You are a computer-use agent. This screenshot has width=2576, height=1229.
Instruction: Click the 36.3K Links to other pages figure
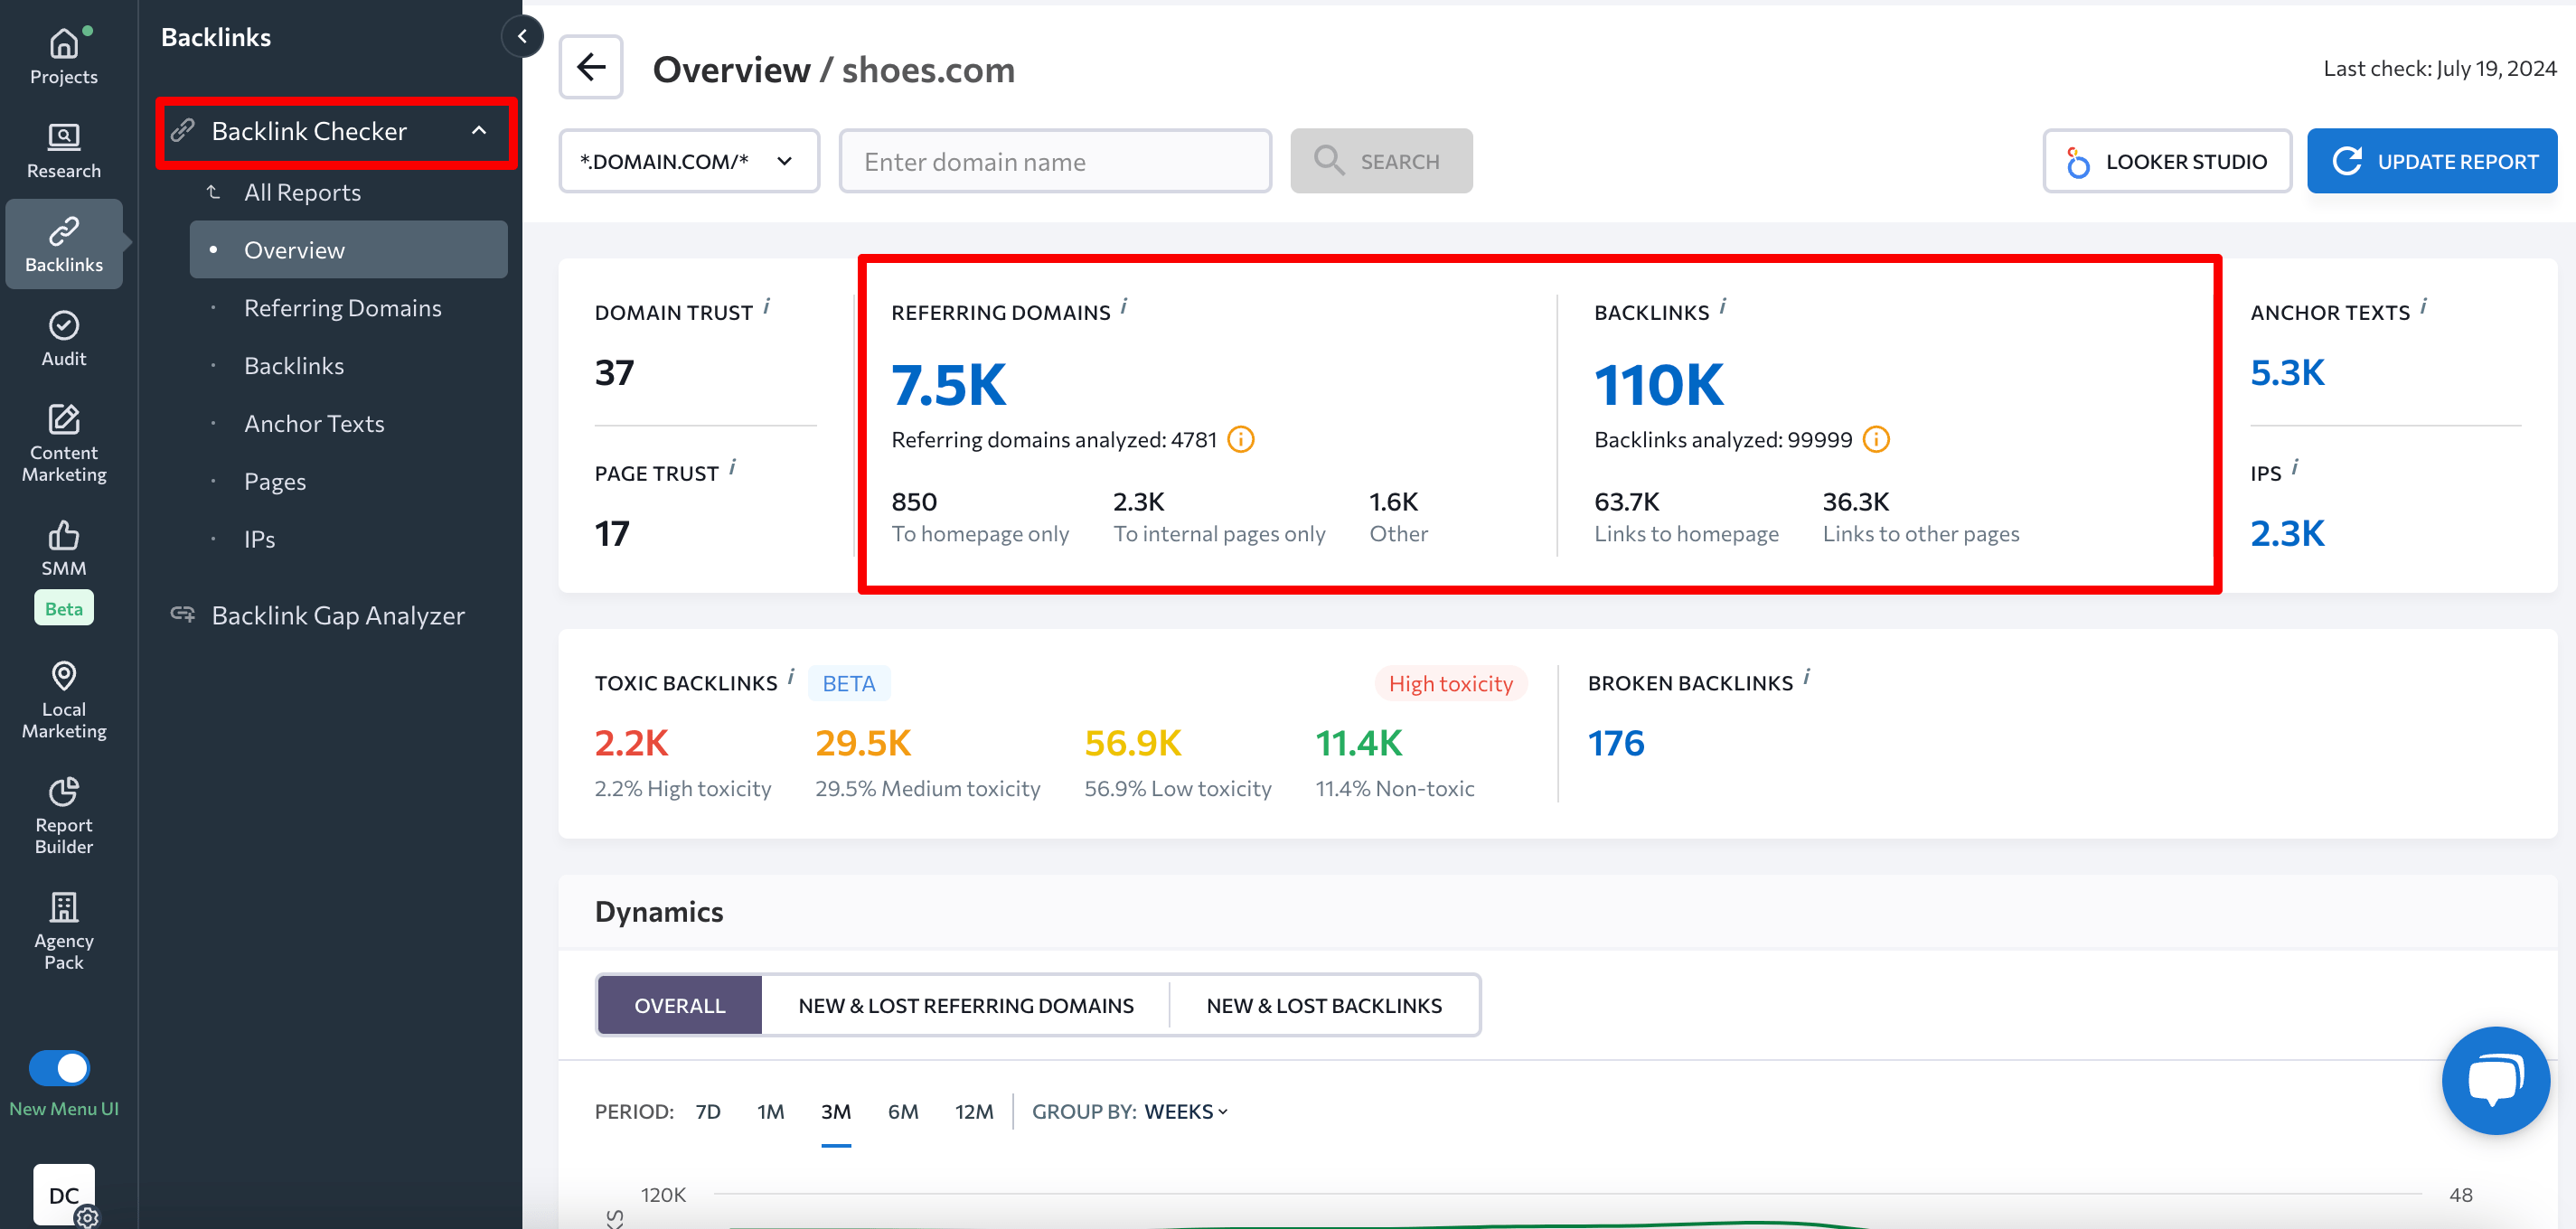pos(1856,501)
